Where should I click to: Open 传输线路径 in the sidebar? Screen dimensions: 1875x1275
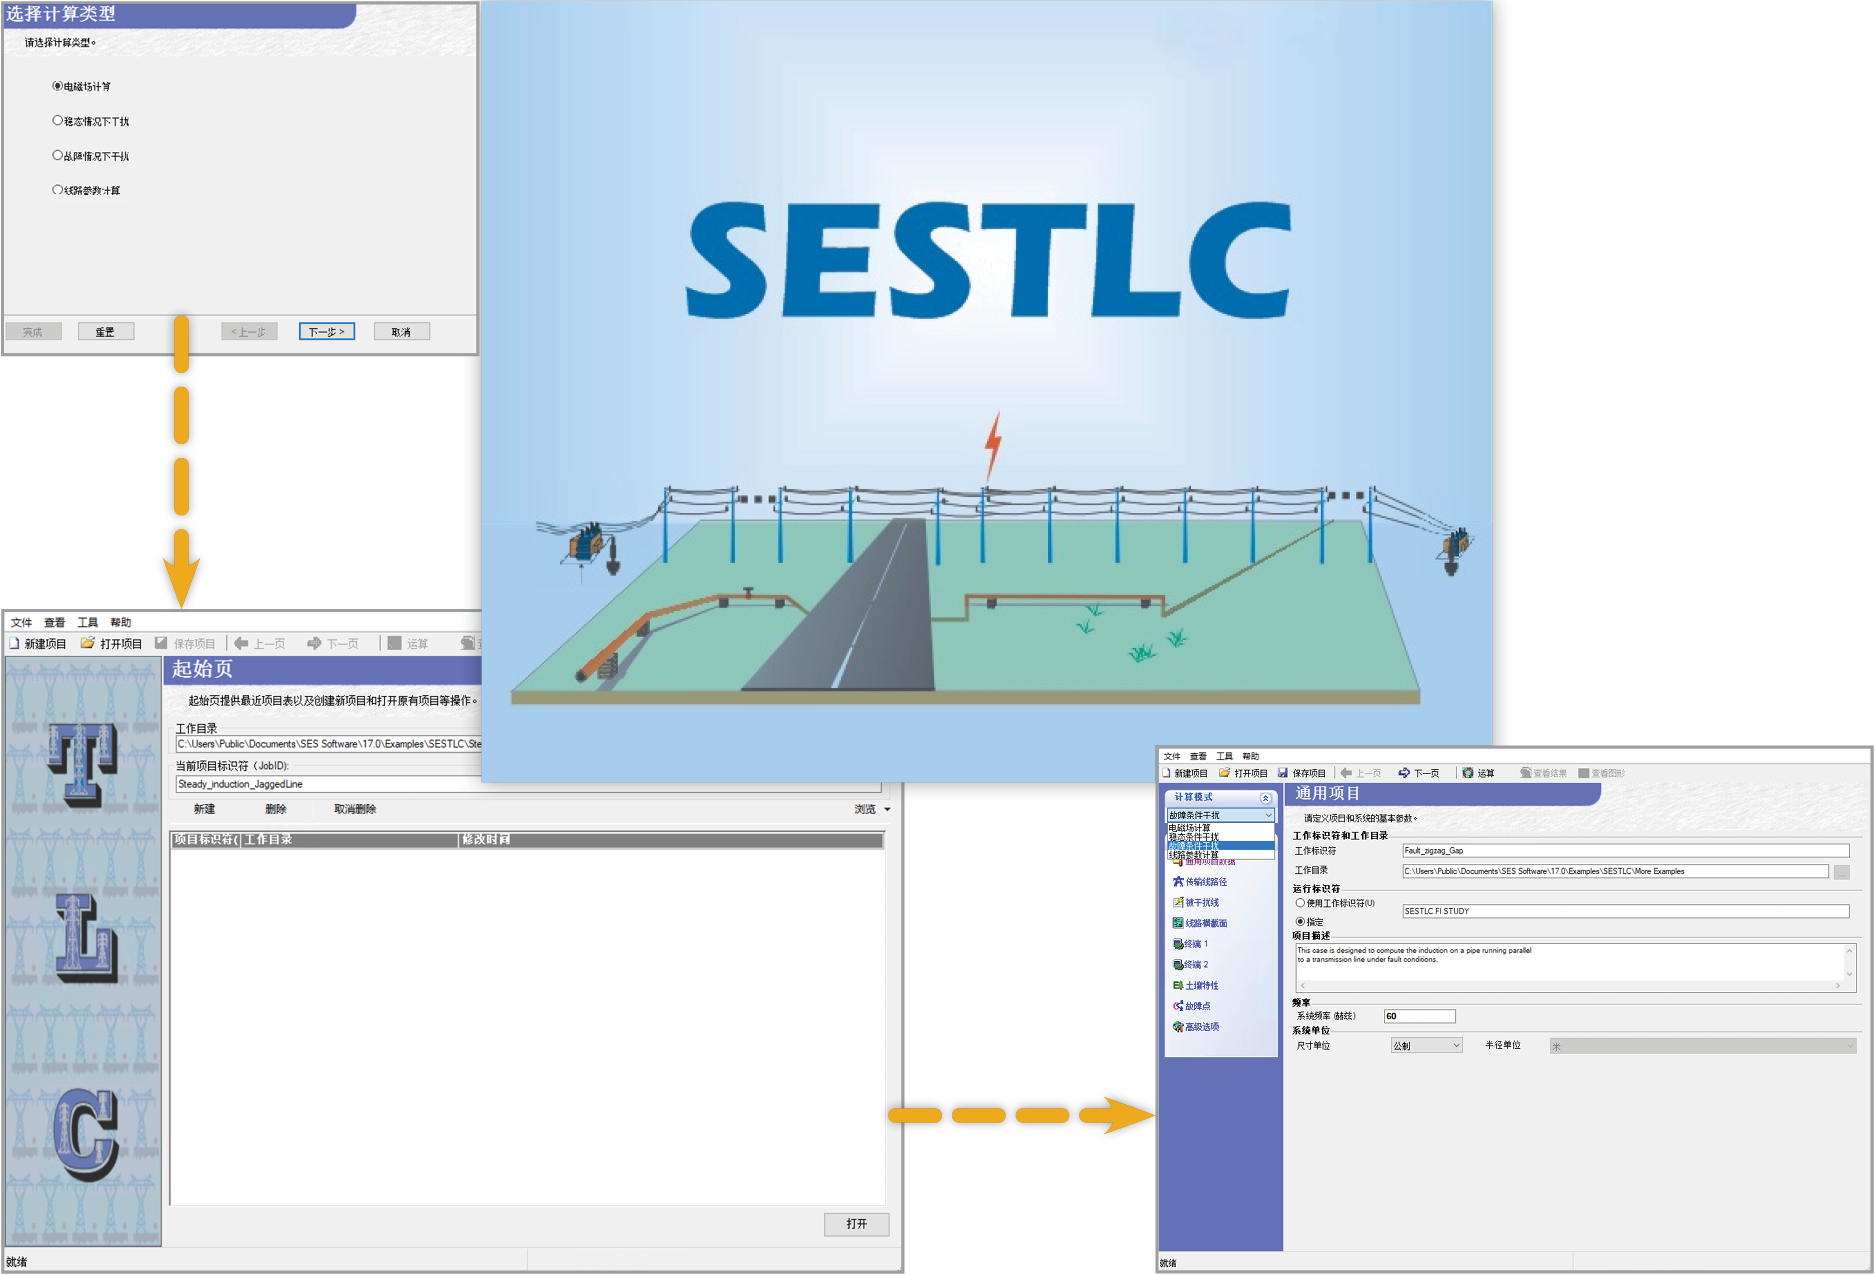pos(1200,882)
